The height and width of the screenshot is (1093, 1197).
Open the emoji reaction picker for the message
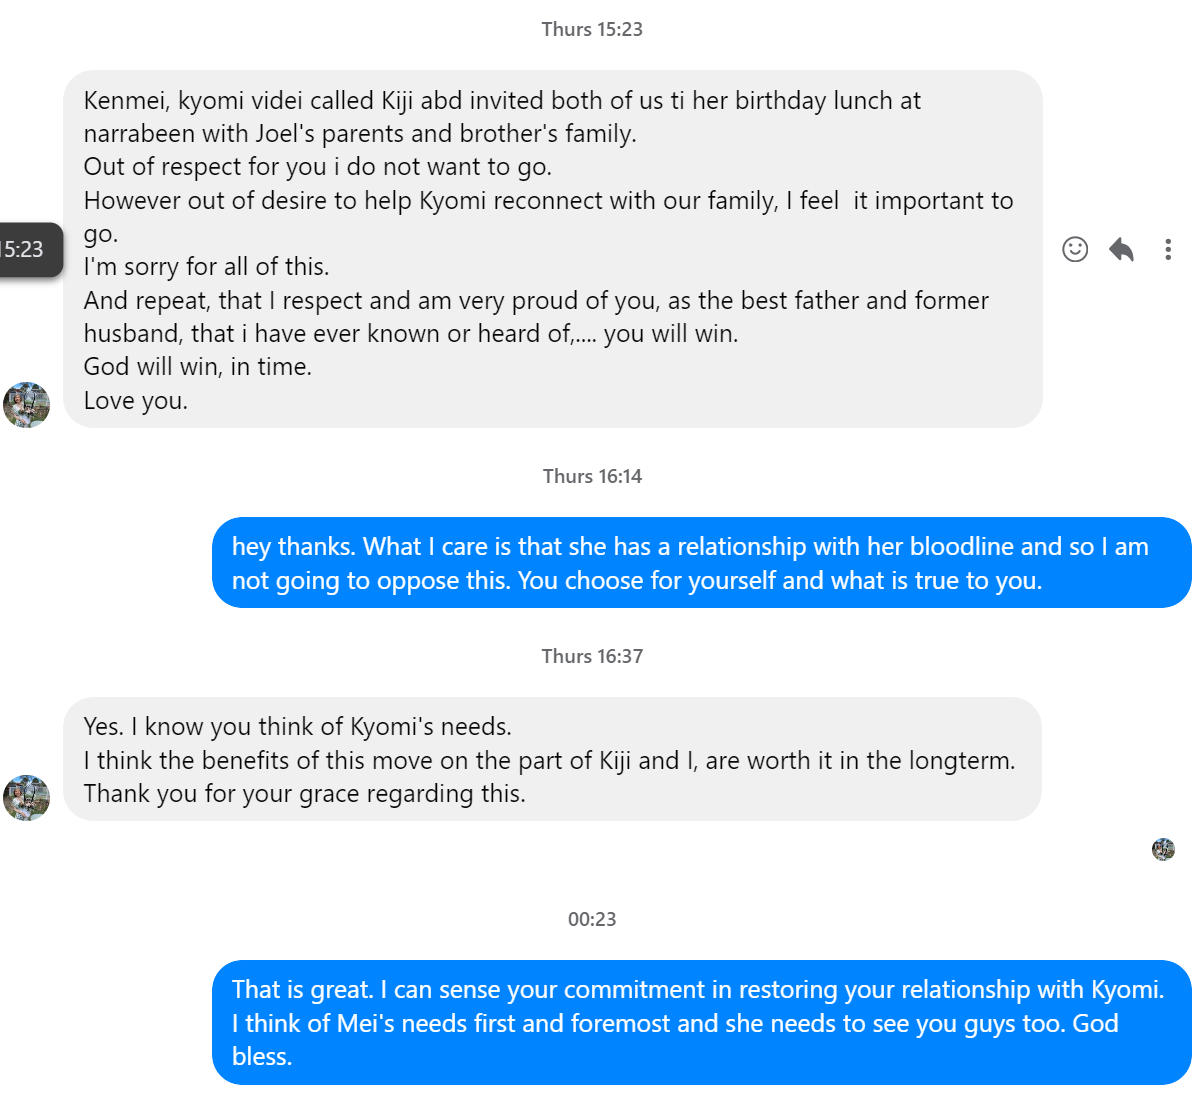click(1075, 249)
